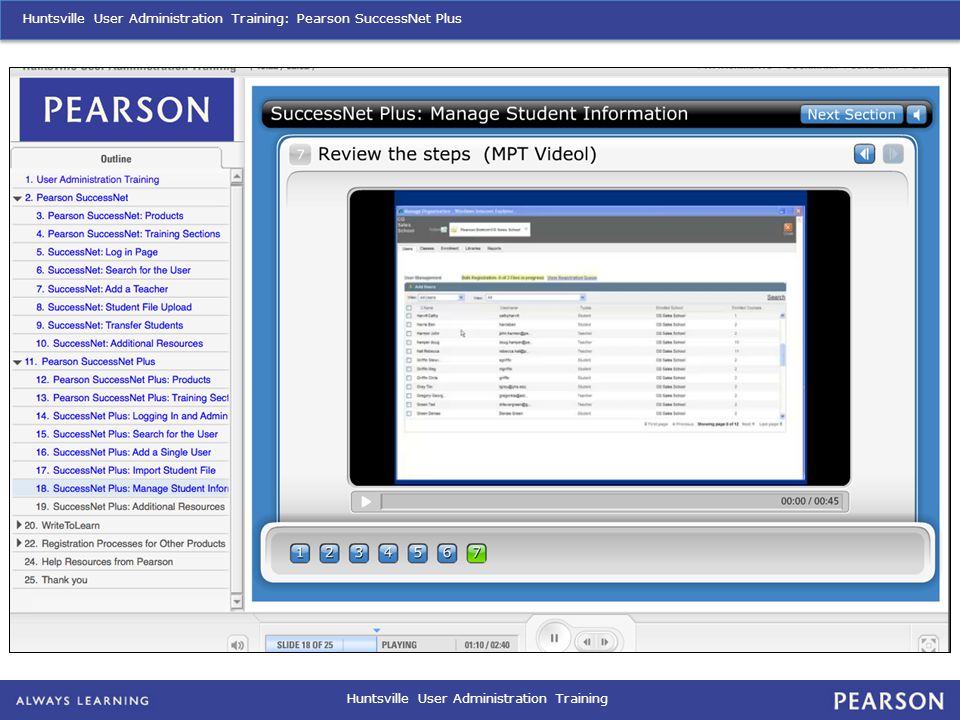
Task: Toggle full screen icon at bottom right
Action: pos(928,644)
